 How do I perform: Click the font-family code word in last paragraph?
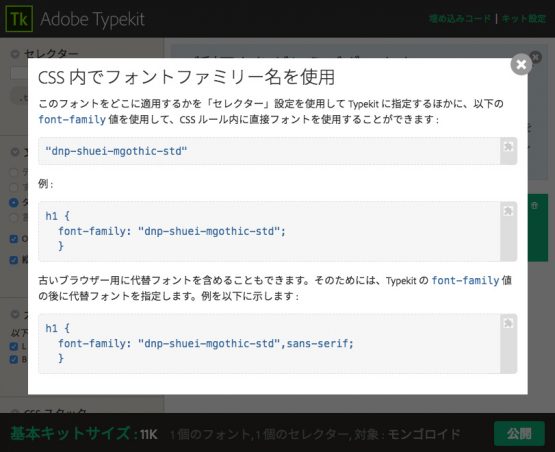coord(465,281)
